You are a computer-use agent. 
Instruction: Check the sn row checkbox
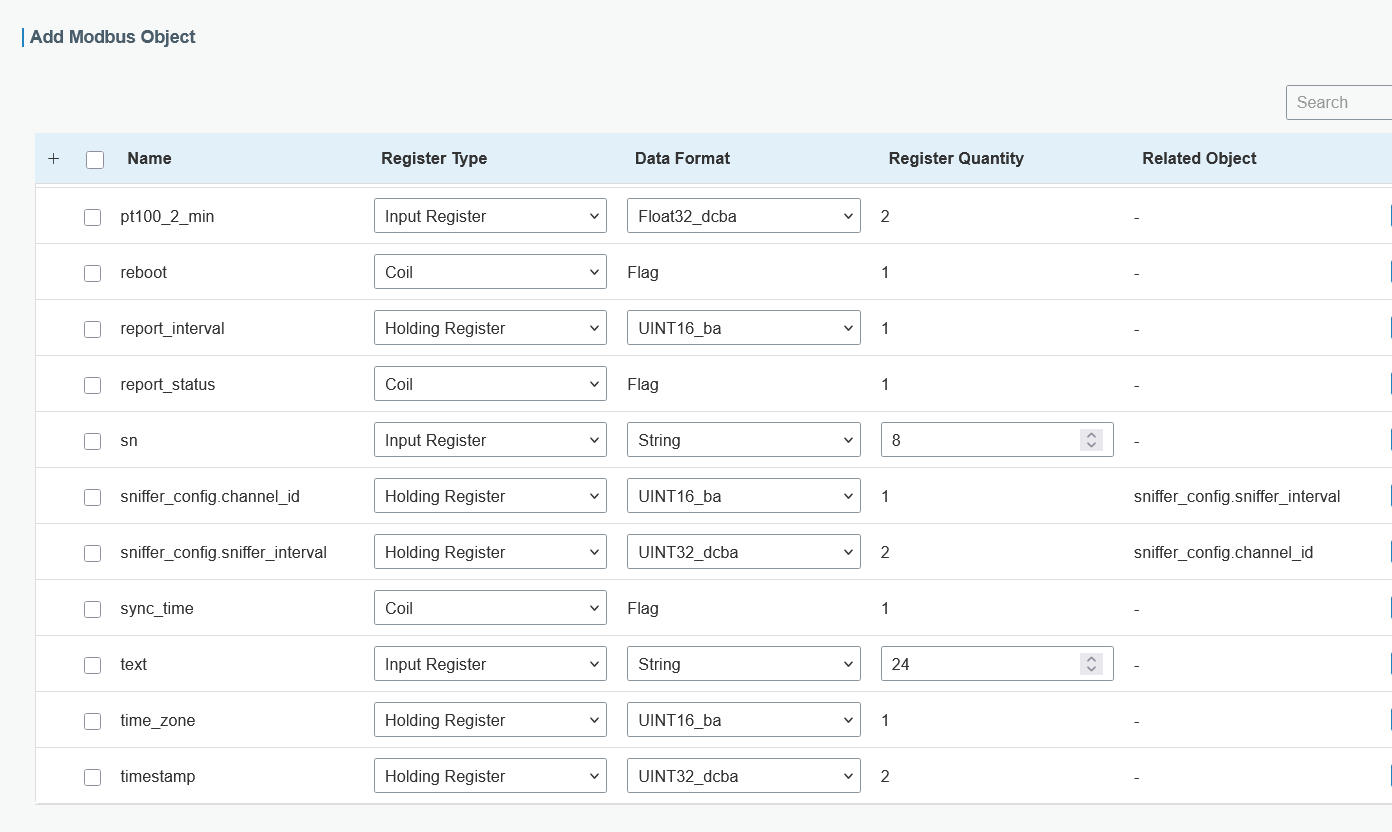coord(92,441)
